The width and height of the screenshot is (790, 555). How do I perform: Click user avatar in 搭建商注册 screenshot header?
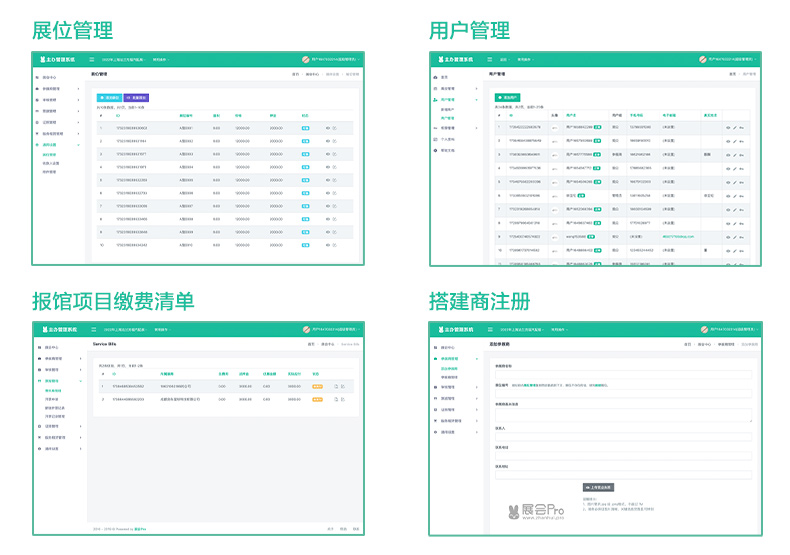704,329
